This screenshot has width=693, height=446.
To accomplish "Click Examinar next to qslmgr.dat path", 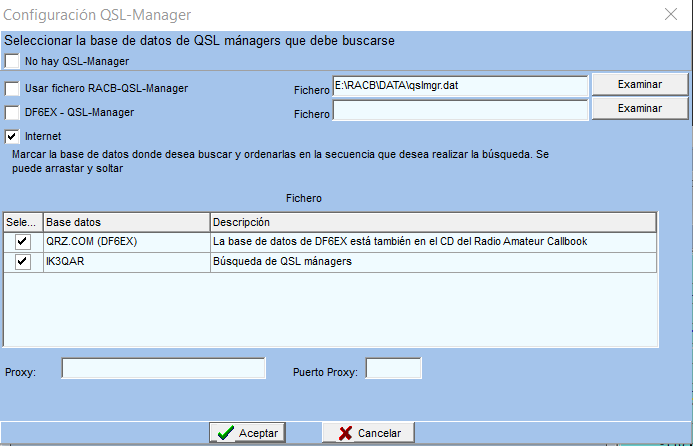I will point(640,83).
